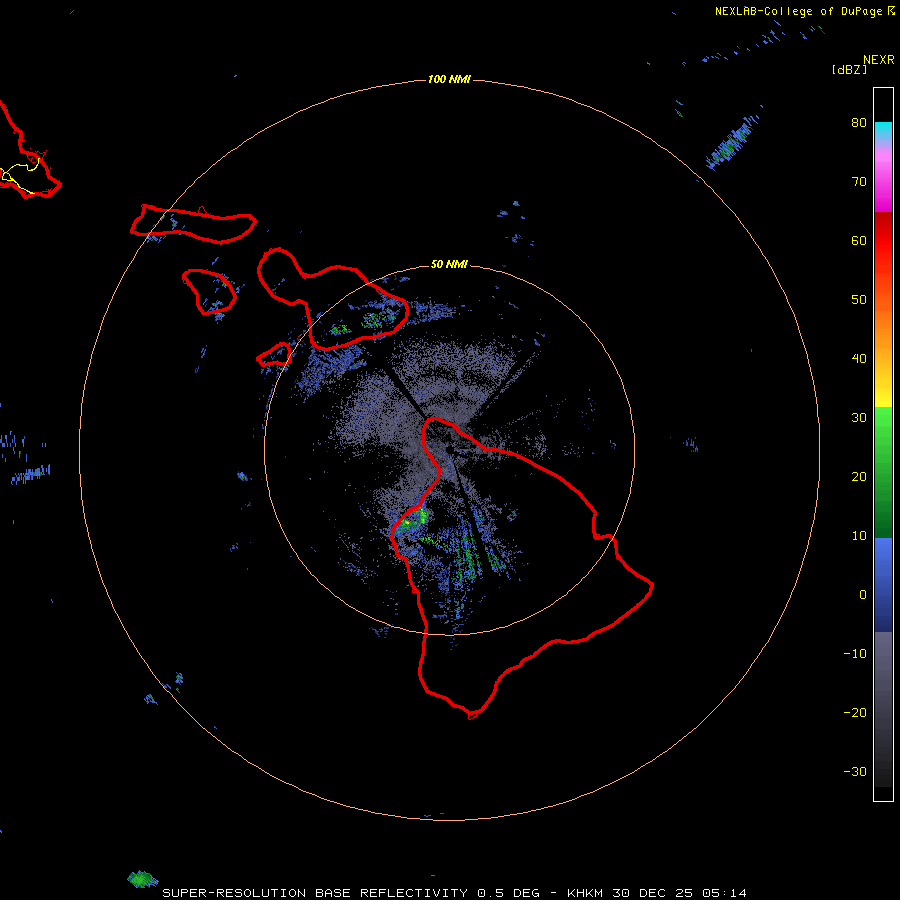Viewport: 900px width, 900px height.
Task: Click the SUPER-RESOLUTION BASE REFLECTIVITY caption text
Action: click(315, 893)
